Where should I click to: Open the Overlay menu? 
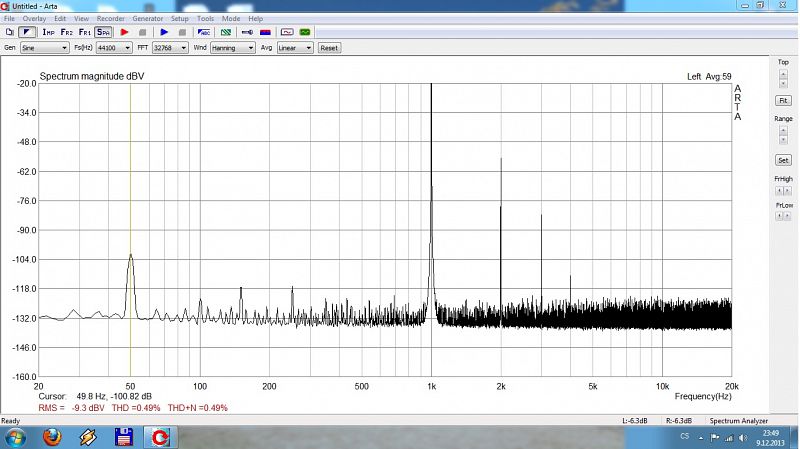34,18
